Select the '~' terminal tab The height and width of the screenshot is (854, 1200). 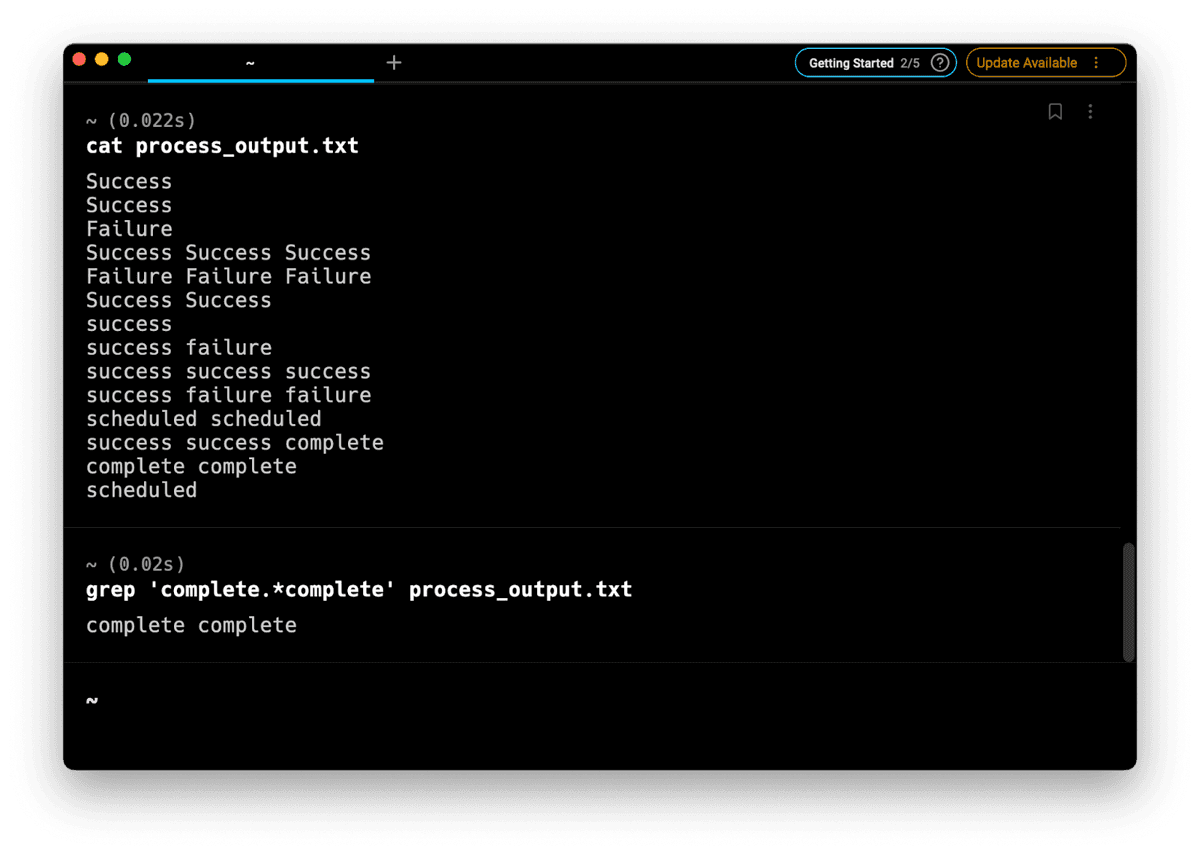(x=250, y=63)
